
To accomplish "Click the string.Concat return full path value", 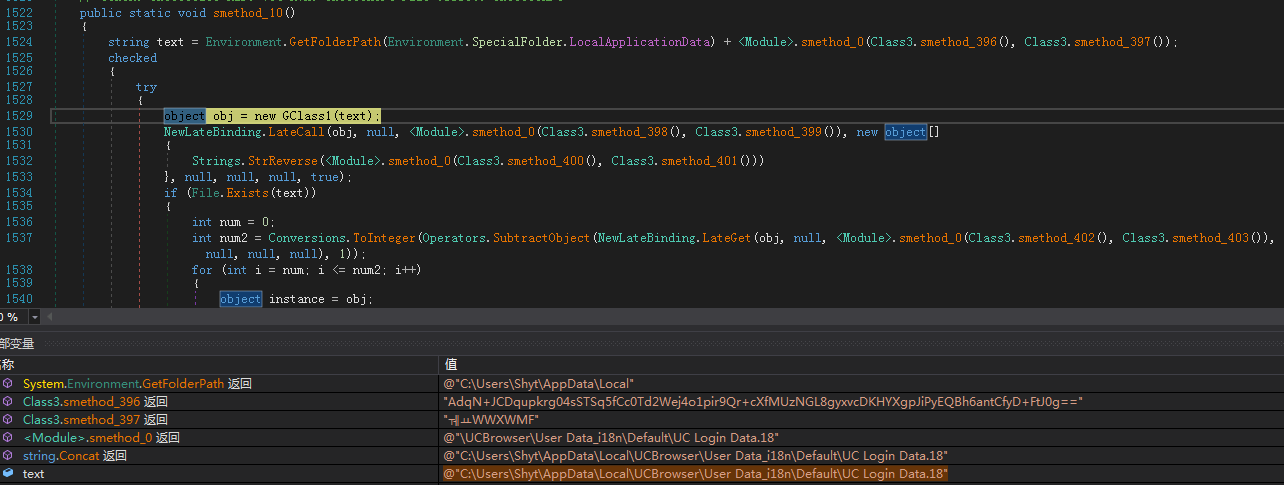I will click(695, 456).
